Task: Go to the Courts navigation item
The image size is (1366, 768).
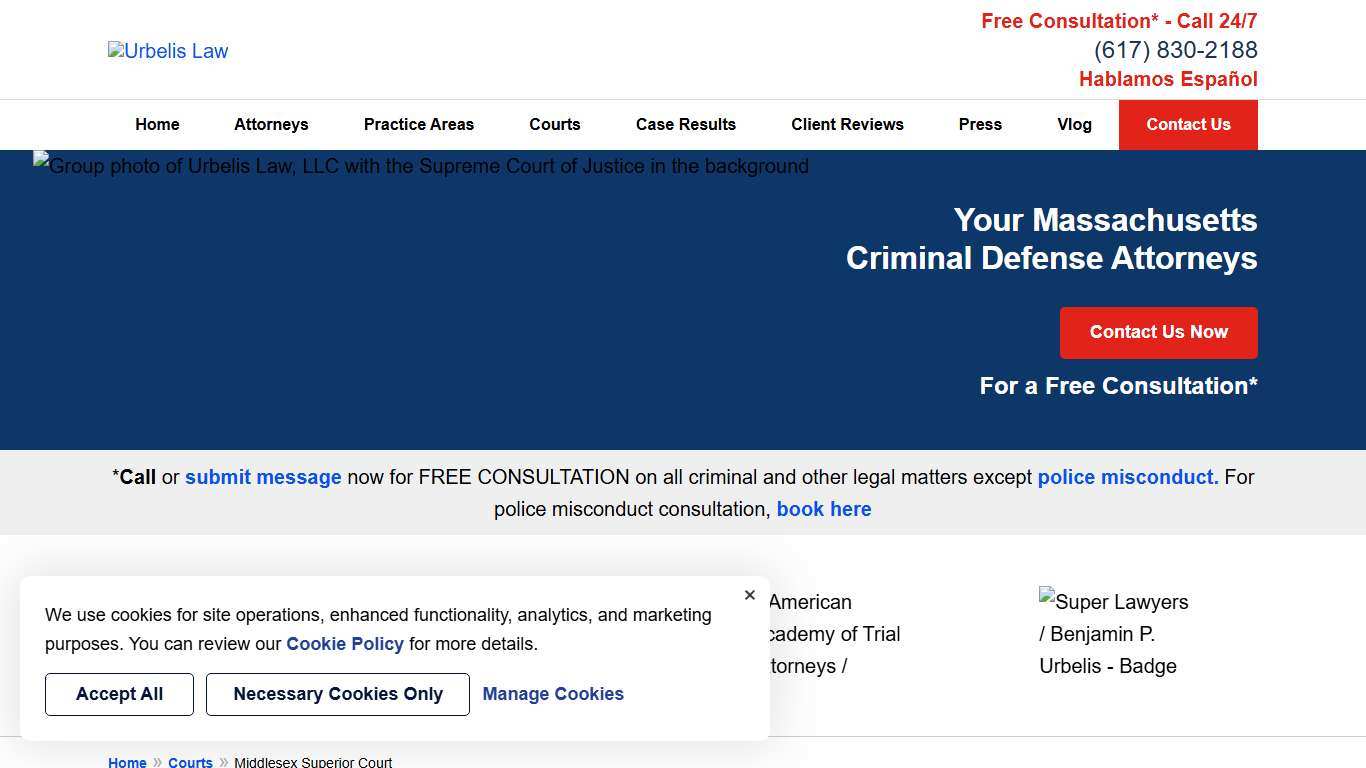Action: [x=555, y=124]
